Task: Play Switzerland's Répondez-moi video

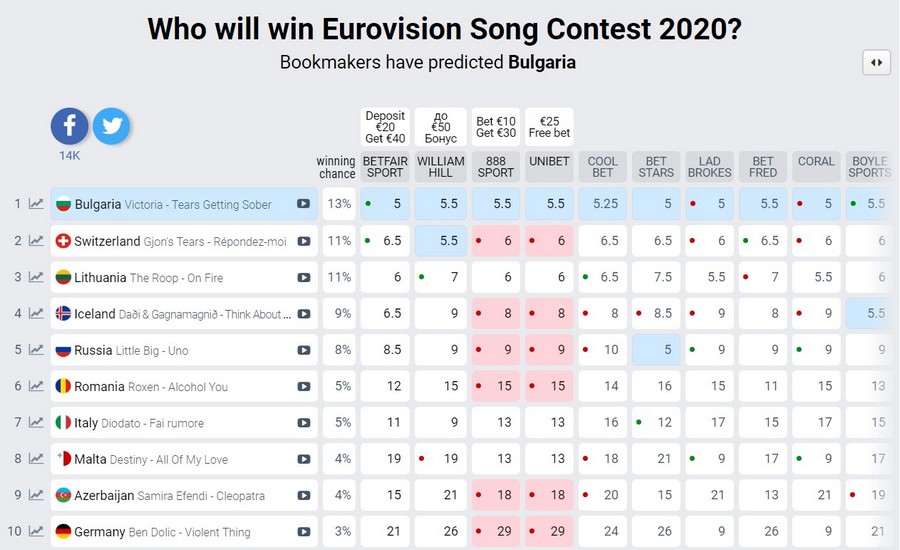Action: [303, 241]
